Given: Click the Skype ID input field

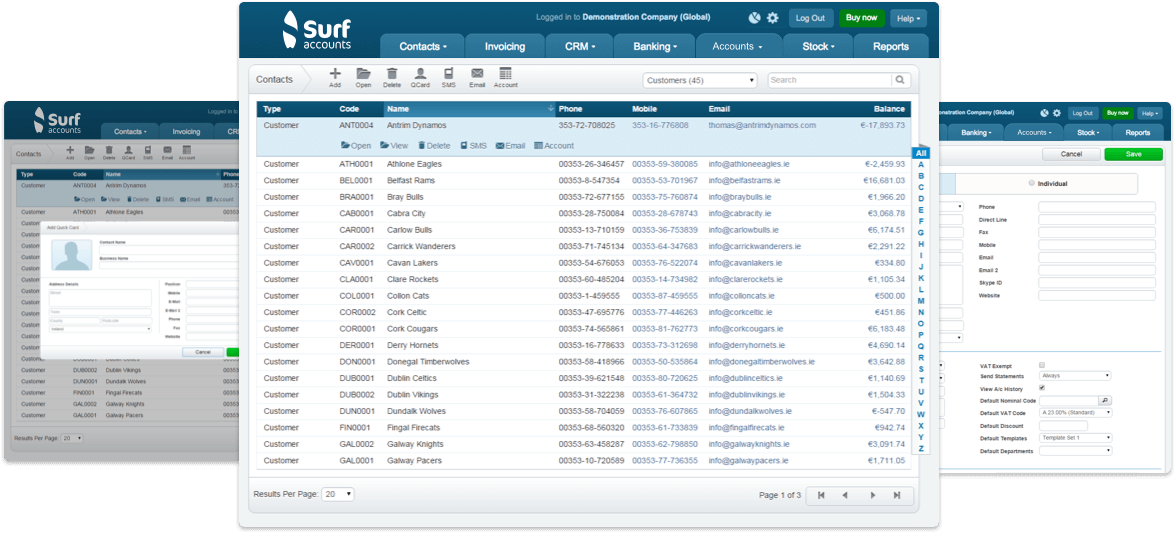Looking at the screenshot, I should click(x=1097, y=282).
